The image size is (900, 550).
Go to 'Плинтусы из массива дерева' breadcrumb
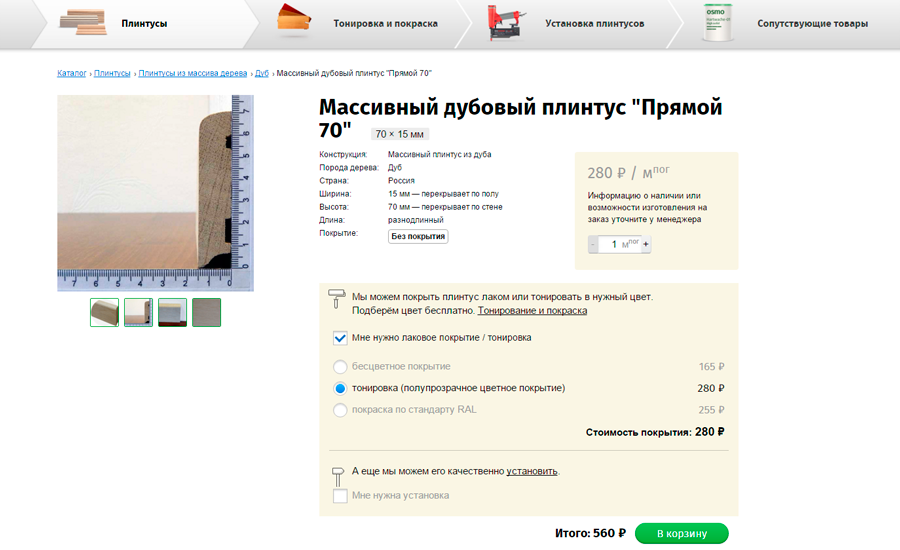click(192, 73)
